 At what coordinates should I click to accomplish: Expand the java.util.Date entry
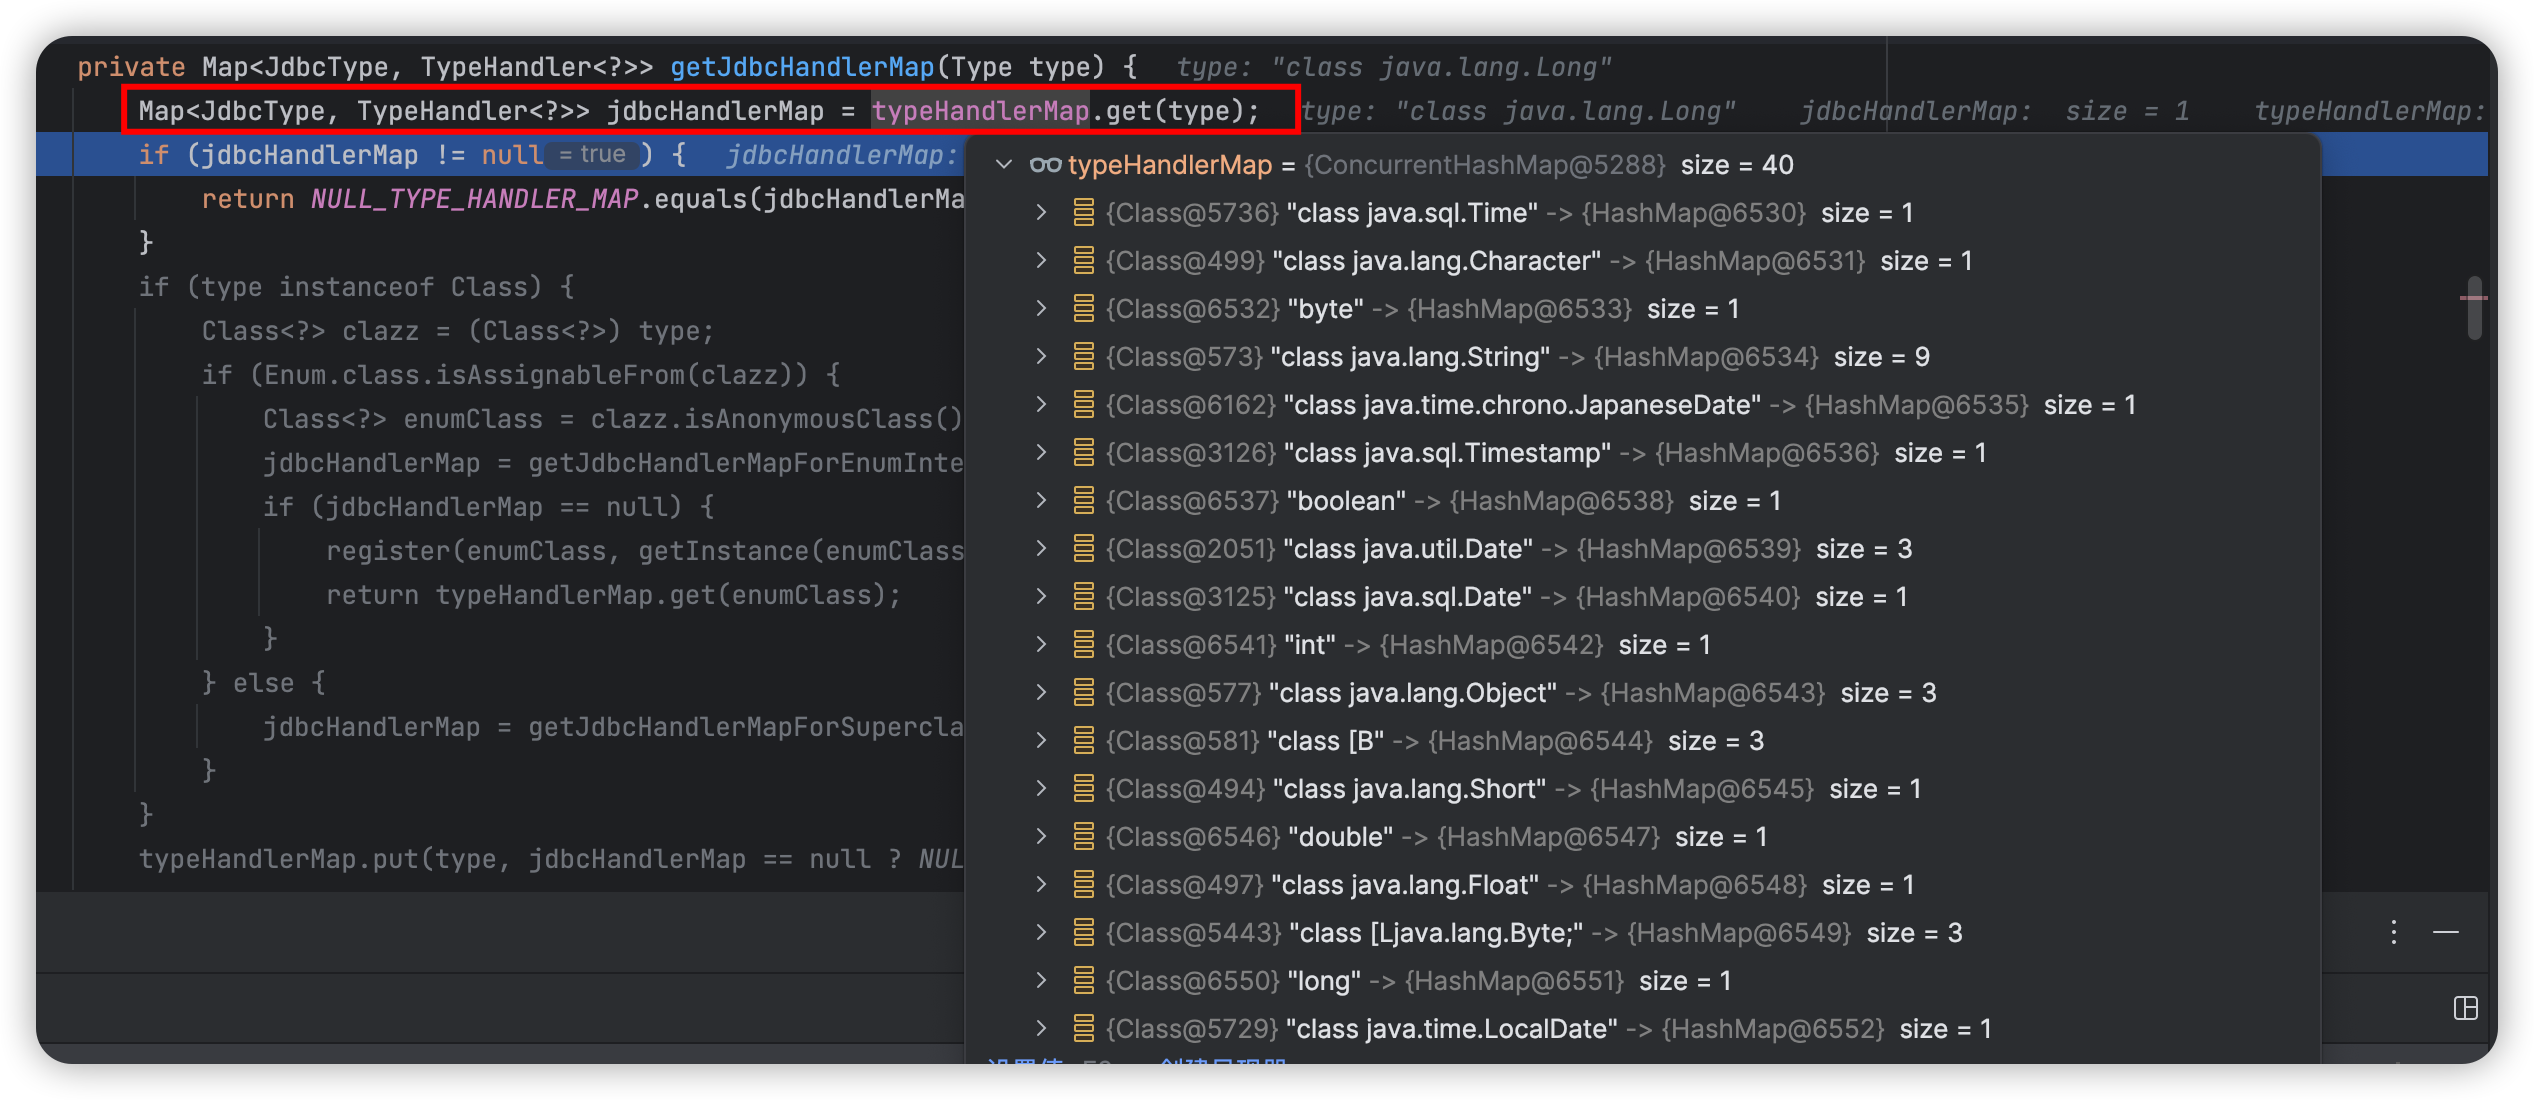tap(1041, 549)
